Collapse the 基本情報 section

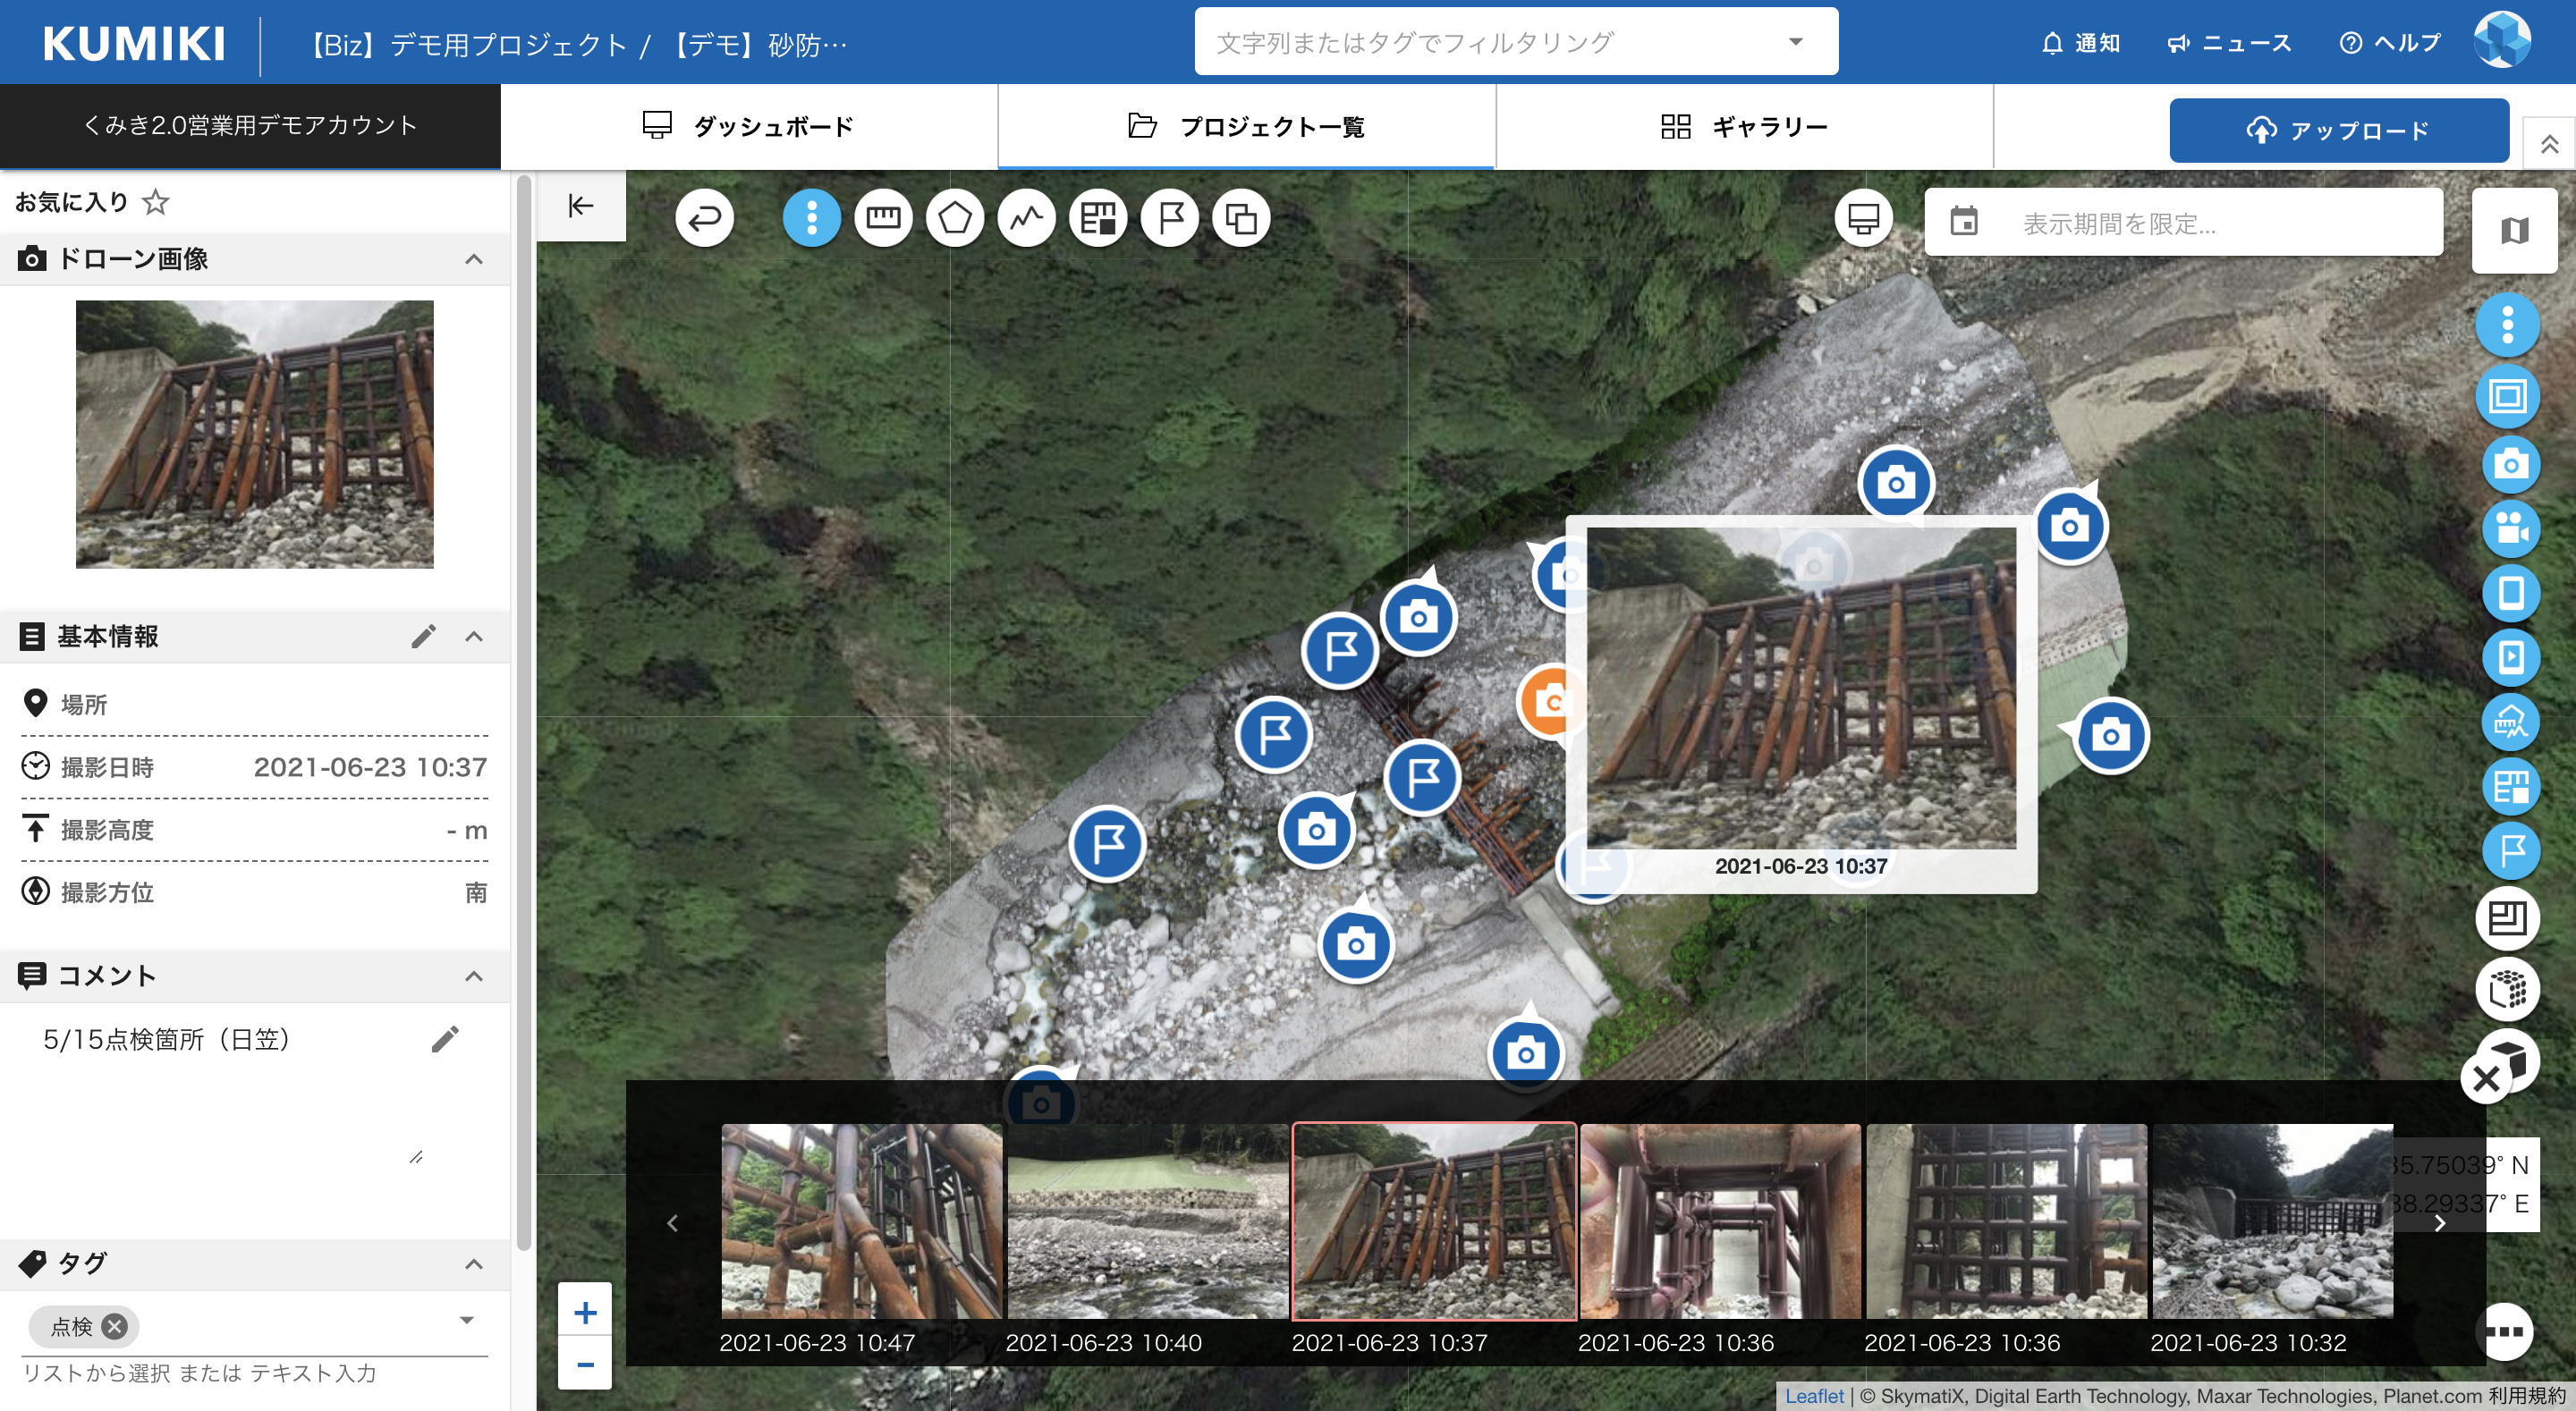pyautogui.click(x=474, y=637)
